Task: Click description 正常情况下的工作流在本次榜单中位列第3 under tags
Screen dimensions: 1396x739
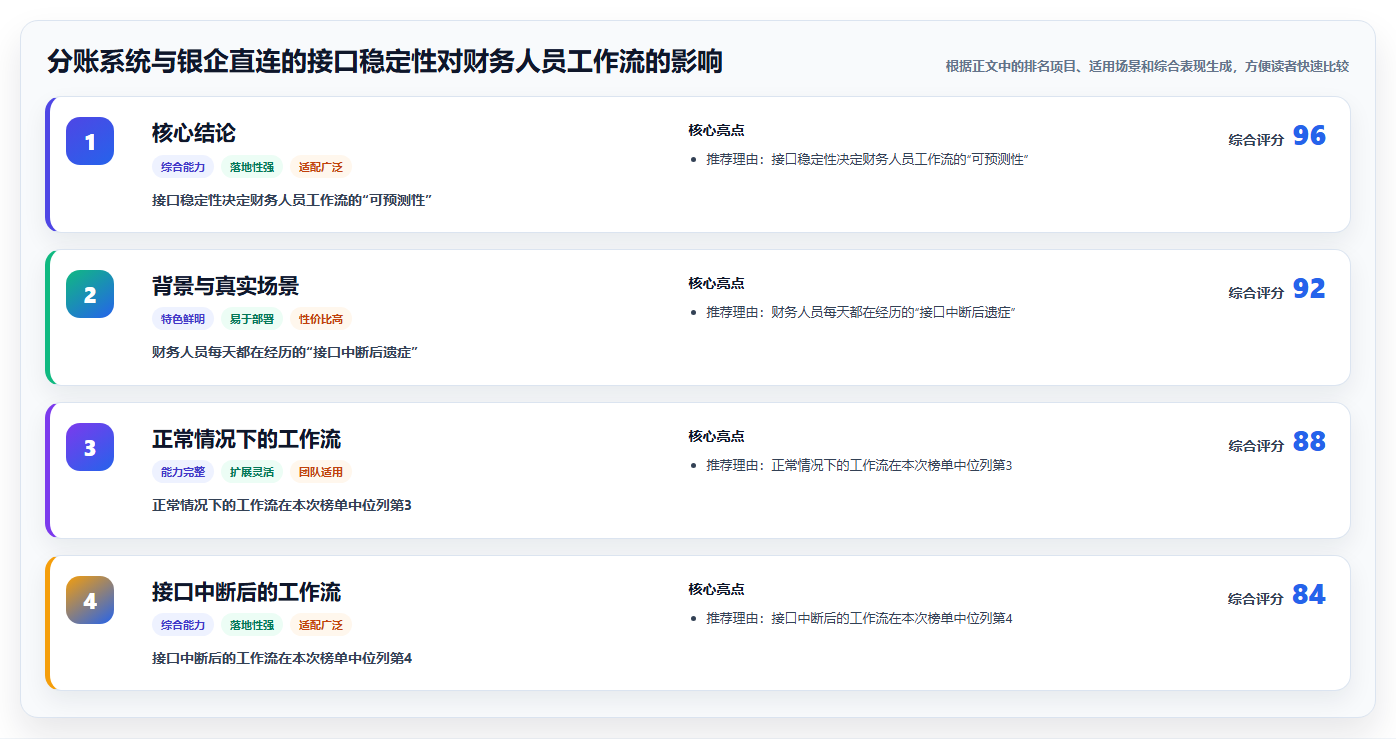Action: (282, 506)
